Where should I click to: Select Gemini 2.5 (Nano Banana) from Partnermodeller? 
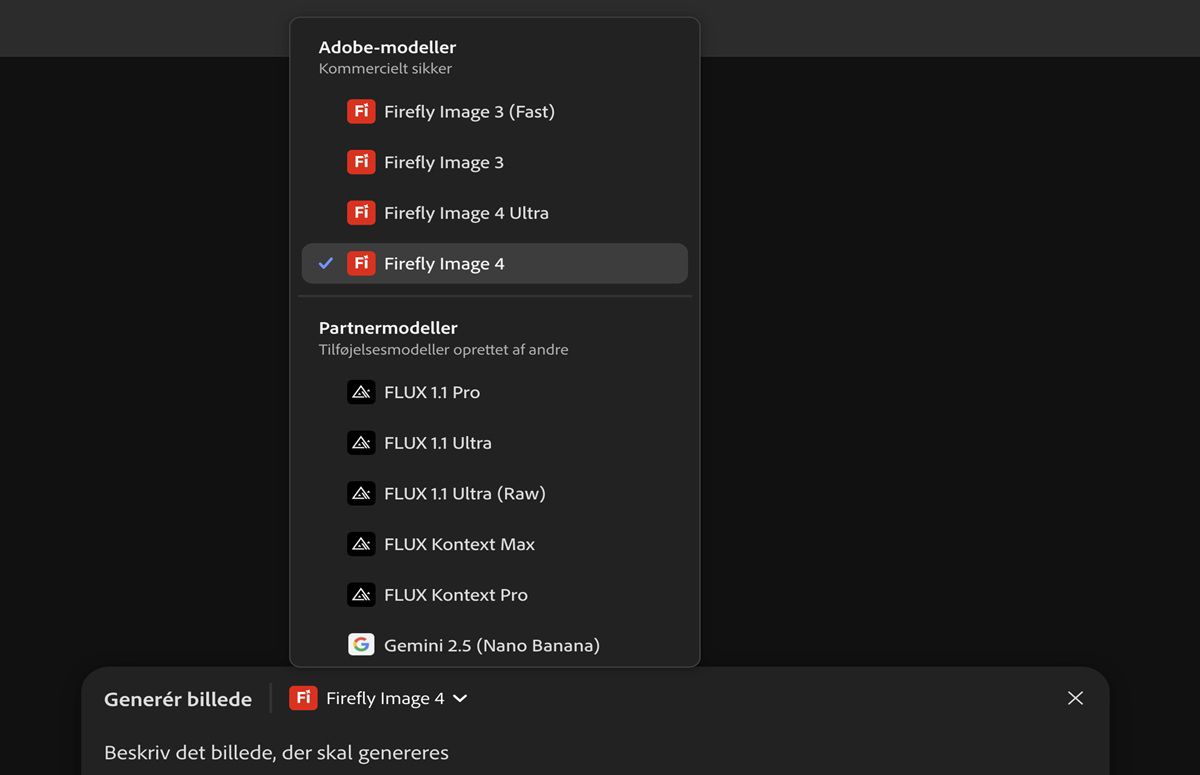point(492,645)
